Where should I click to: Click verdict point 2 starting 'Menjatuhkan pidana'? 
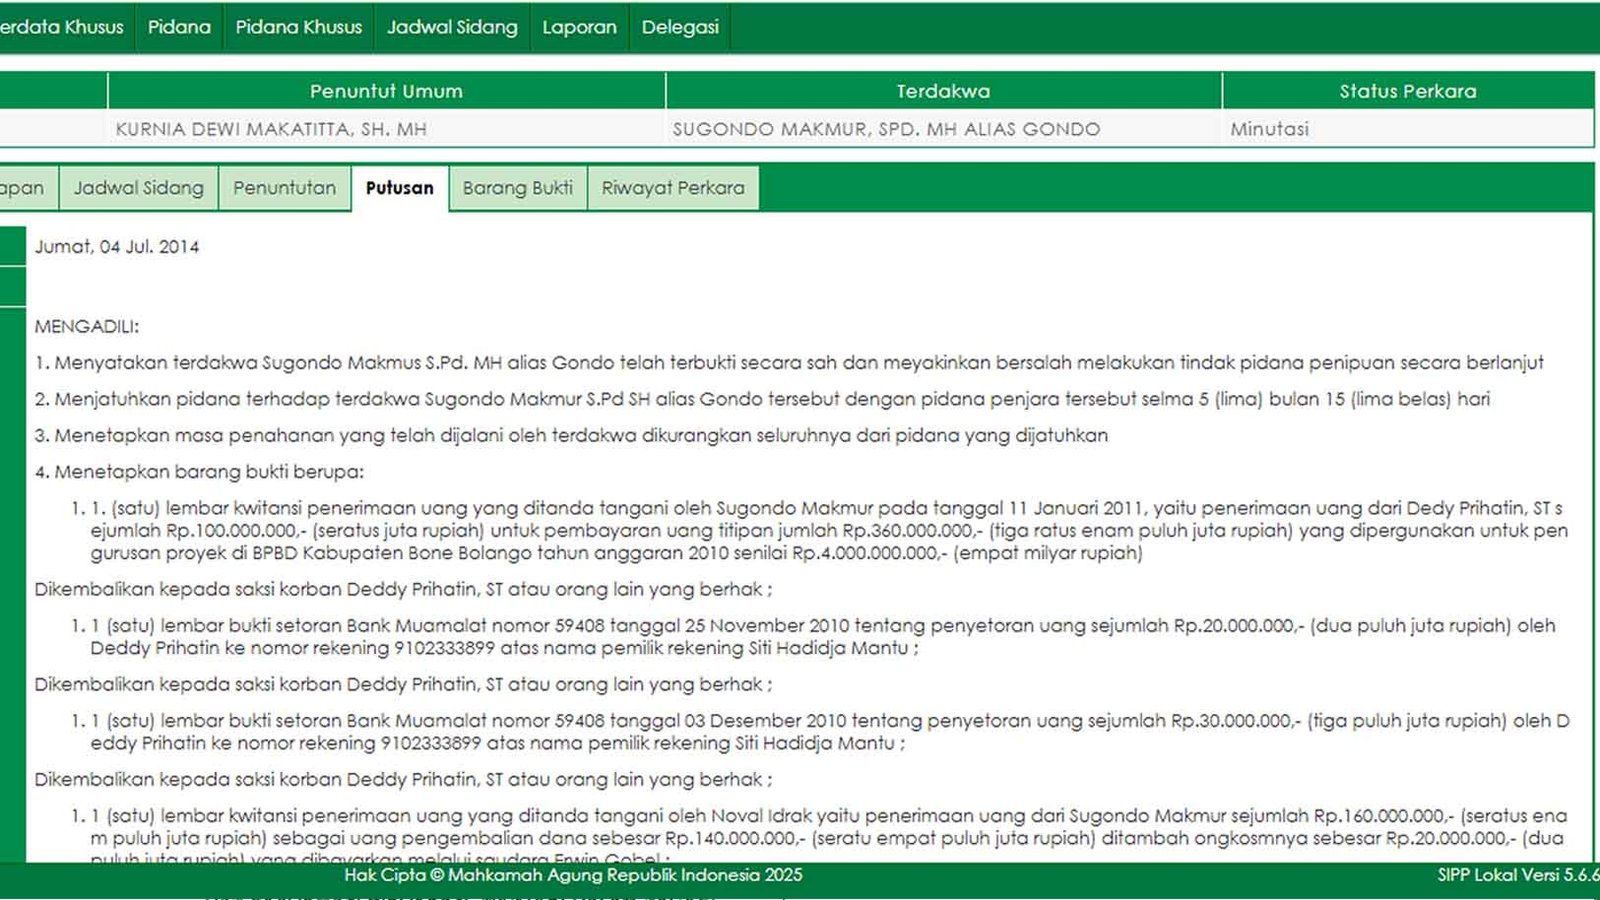pyautogui.click(x=762, y=399)
